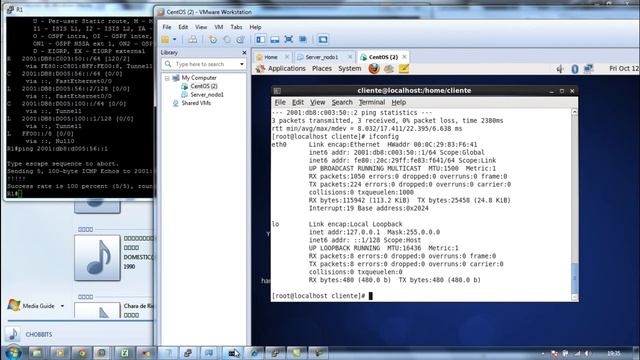640x360 pixels.
Task: Open the Media Guide dropdown in media player
Action: pos(62,306)
